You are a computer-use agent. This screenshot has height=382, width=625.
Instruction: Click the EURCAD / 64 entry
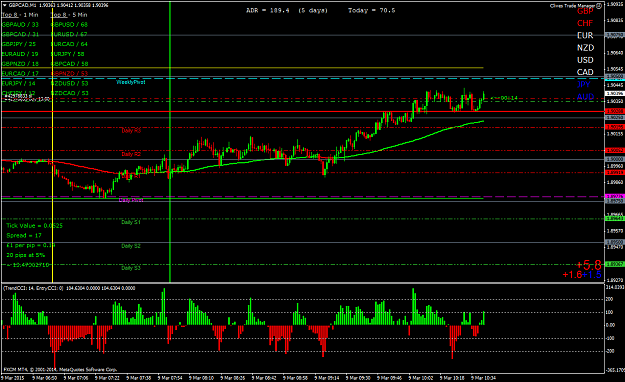click(69, 44)
